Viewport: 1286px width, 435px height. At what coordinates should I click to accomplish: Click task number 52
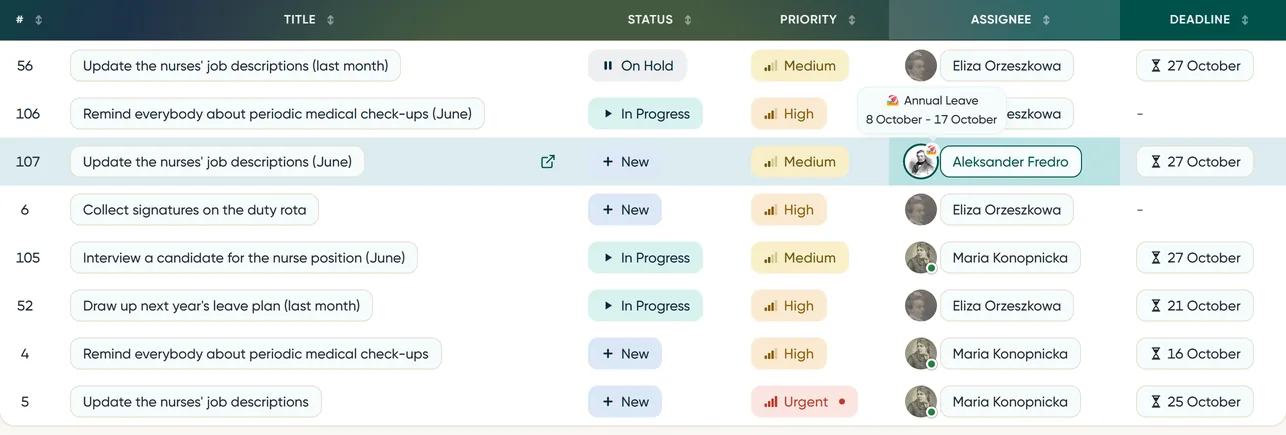[25, 306]
